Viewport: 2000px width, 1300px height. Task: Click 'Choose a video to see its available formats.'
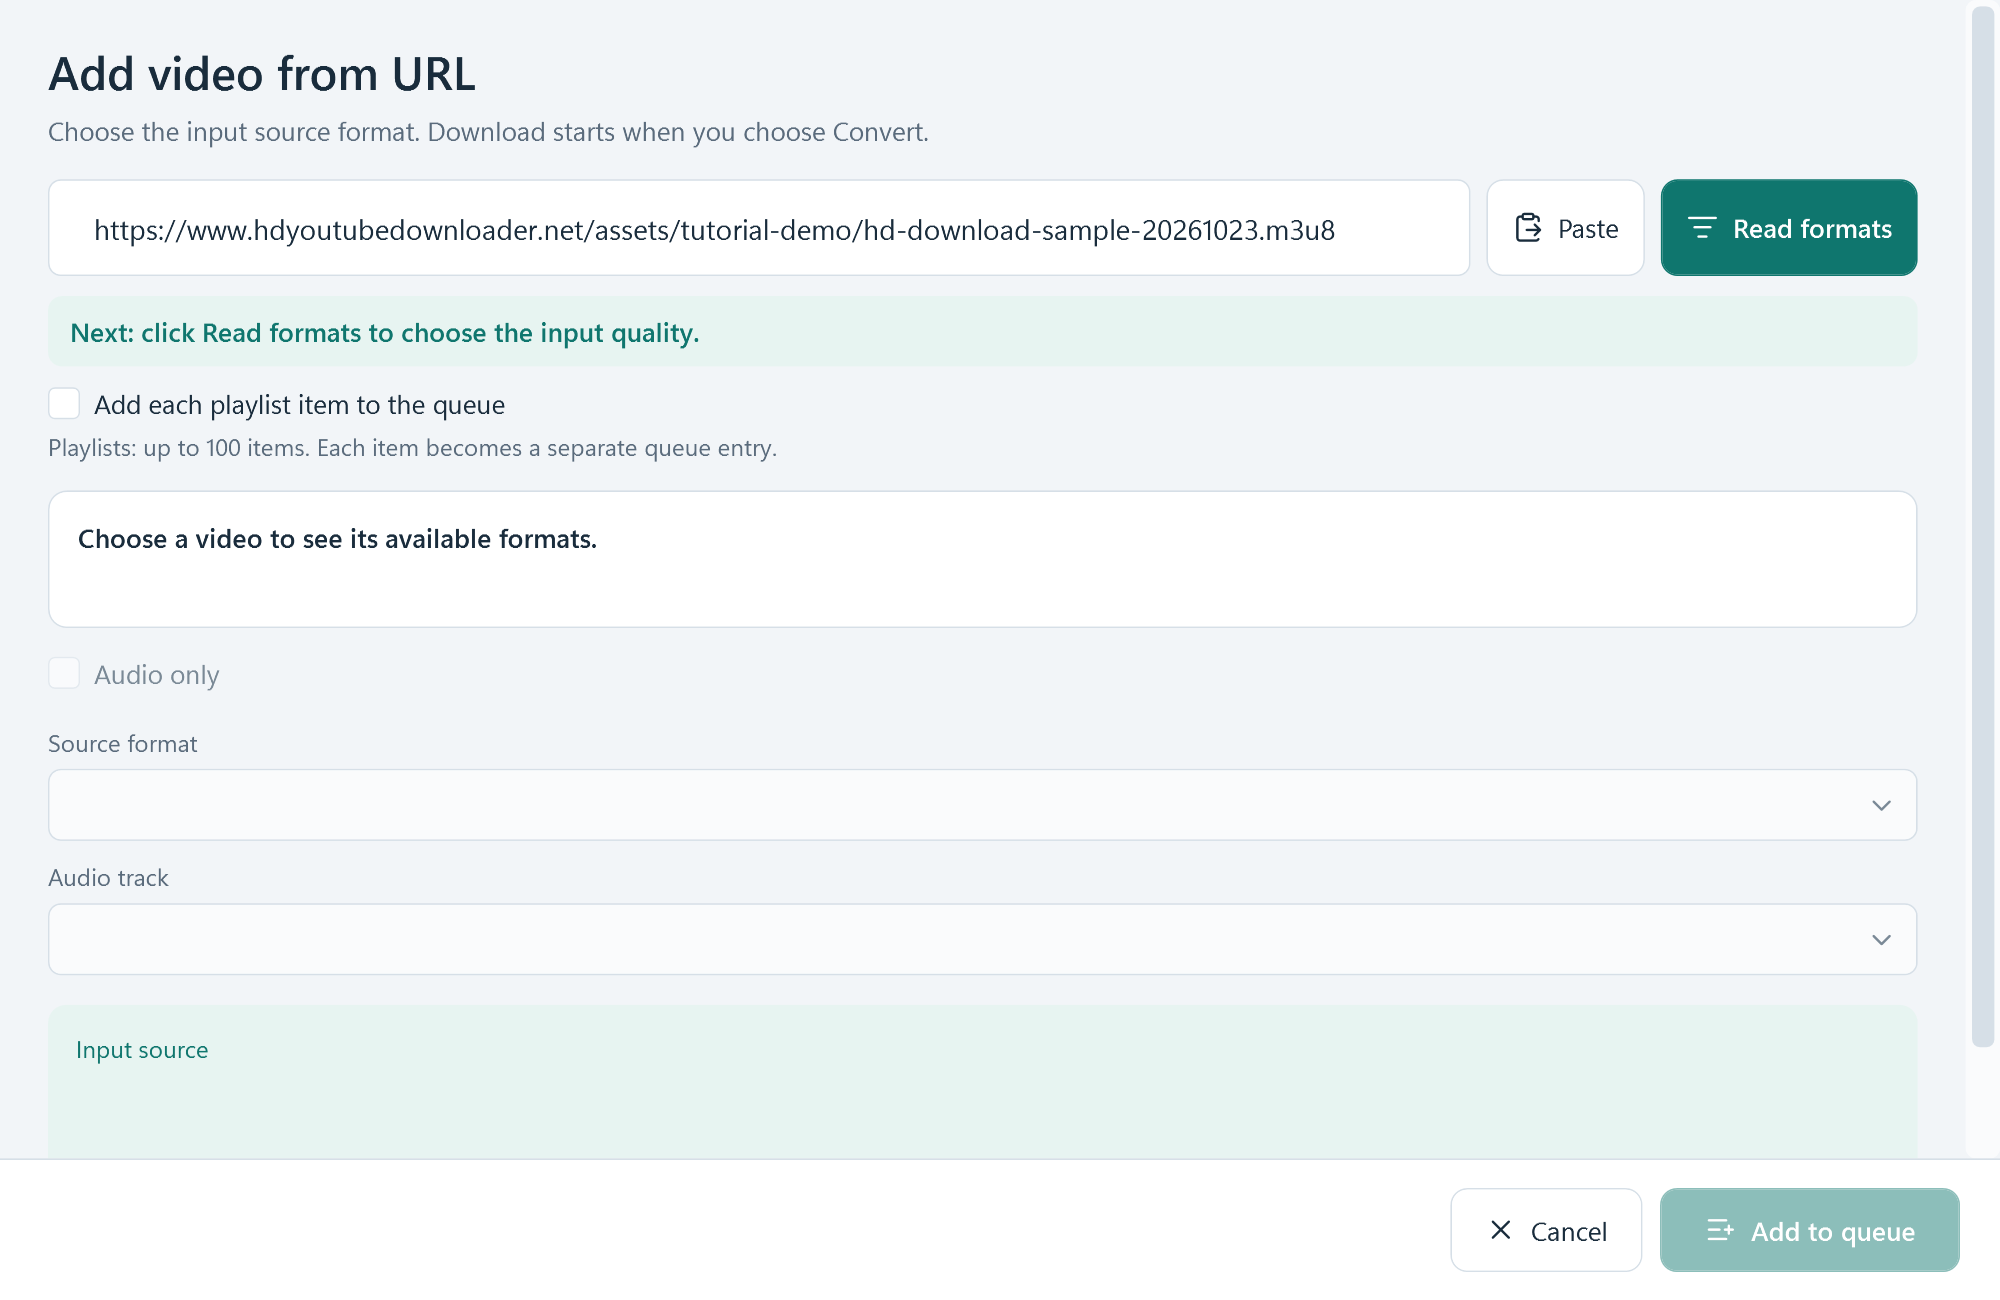(337, 539)
